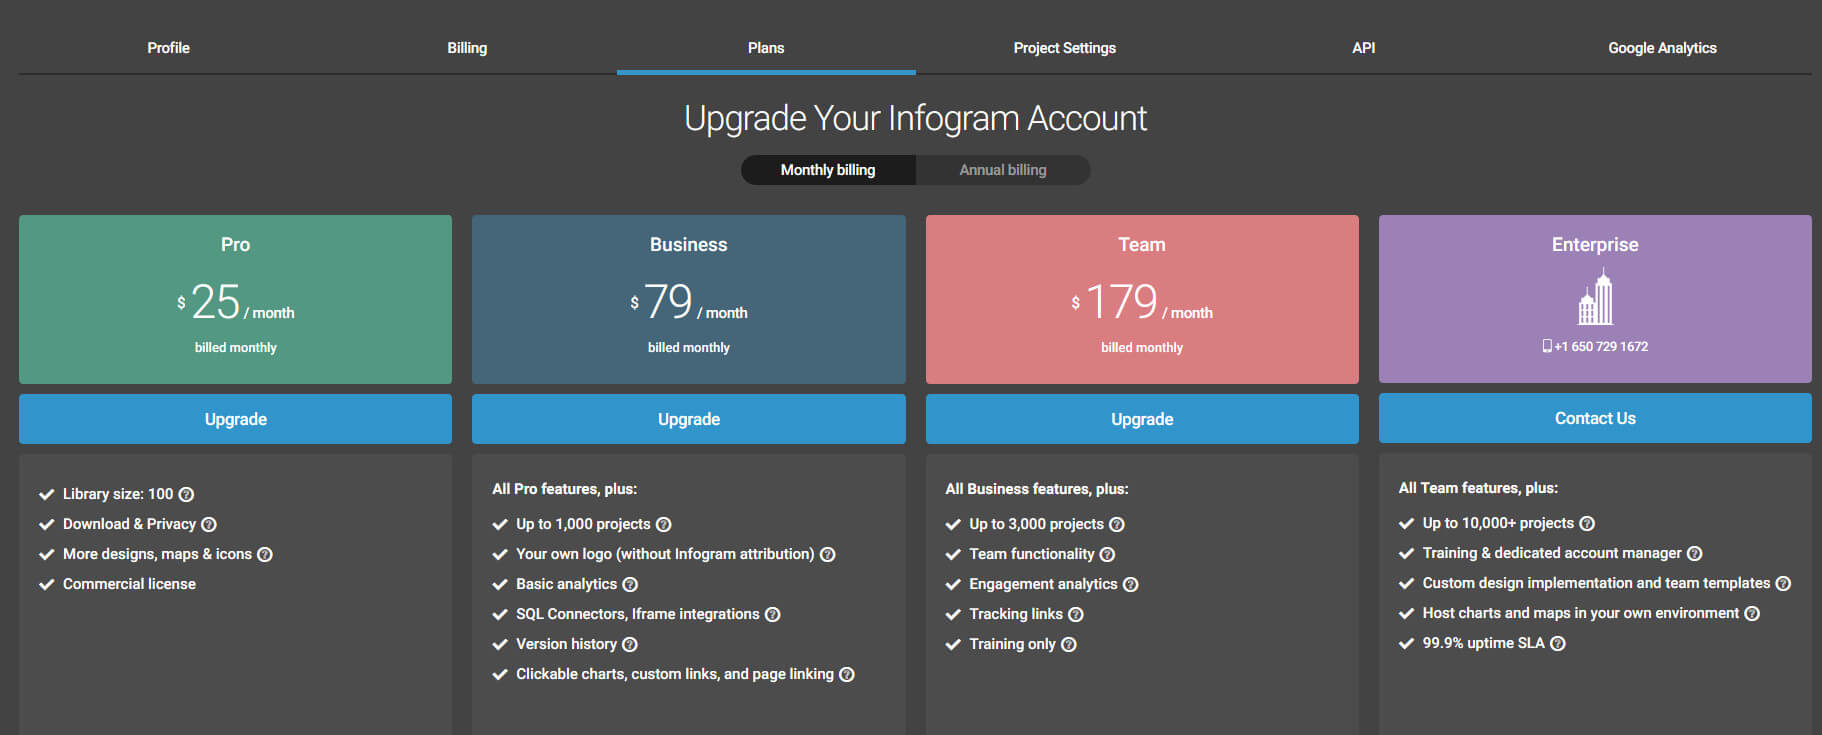This screenshot has height=735, width=1822.
Task: Upgrade to the Business plan
Action: coord(689,419)
